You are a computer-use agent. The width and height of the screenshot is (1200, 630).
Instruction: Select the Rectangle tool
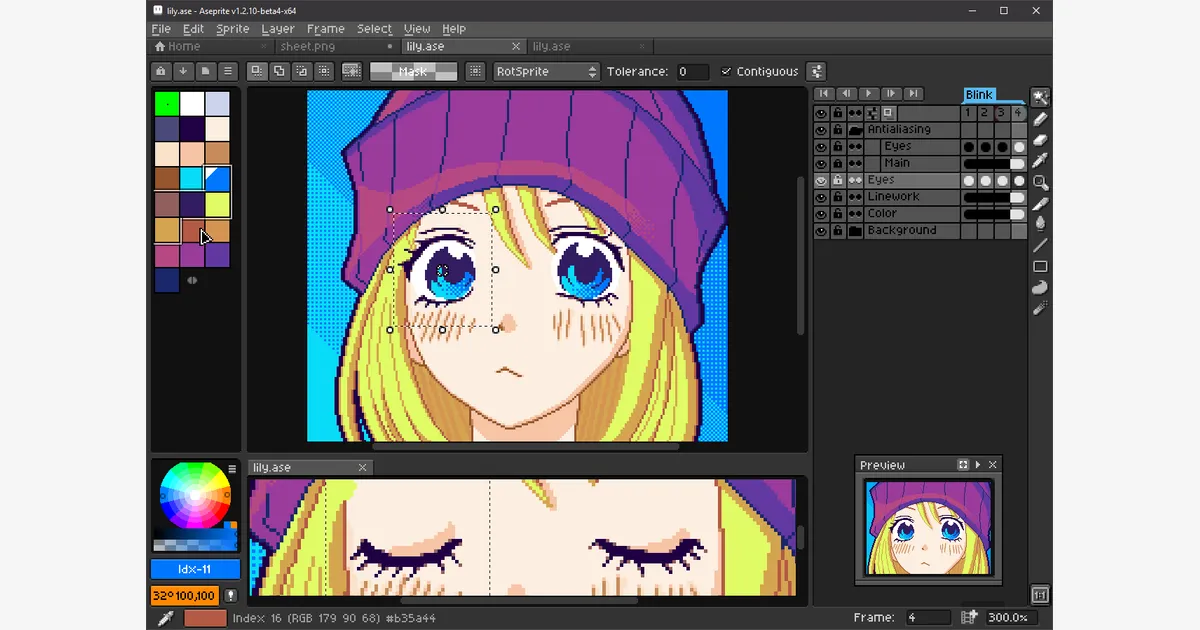[1040, 266]
